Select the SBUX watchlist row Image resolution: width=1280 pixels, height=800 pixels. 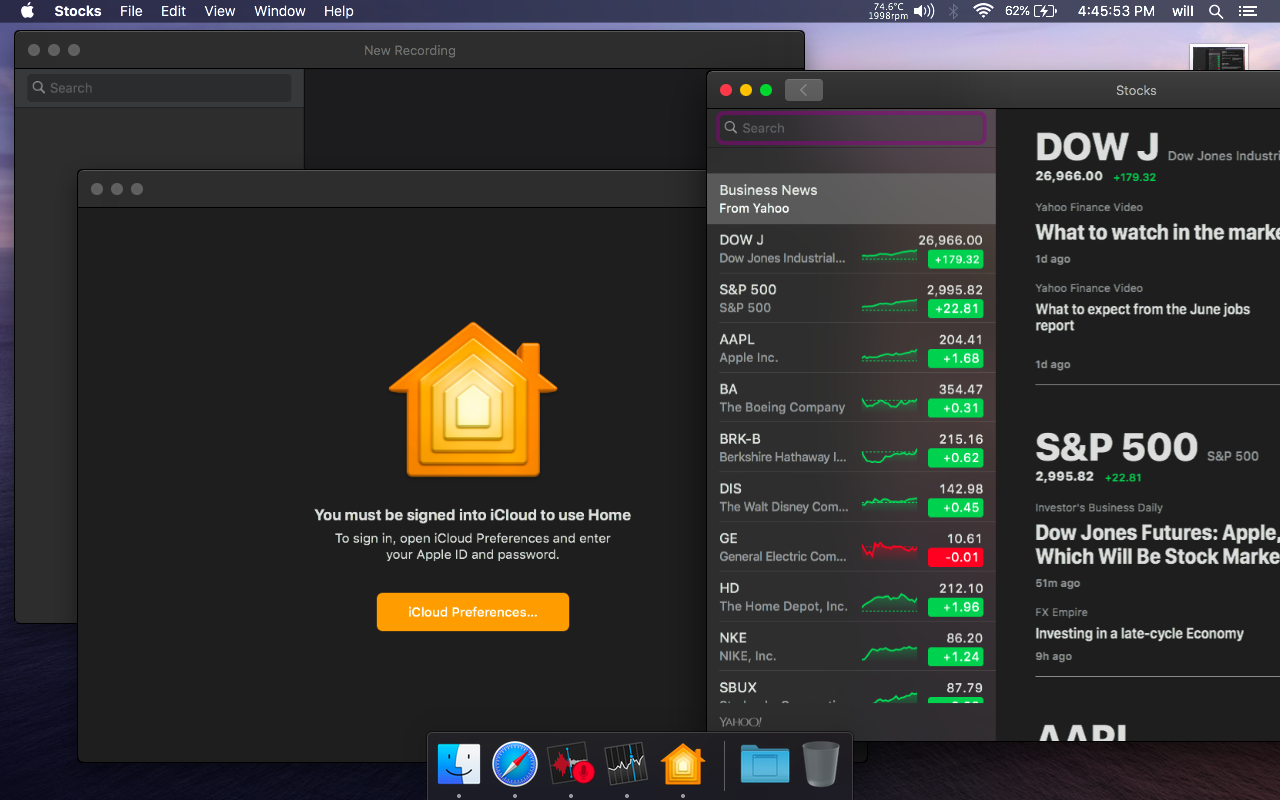pyautogui.click(x=852, y=688)
